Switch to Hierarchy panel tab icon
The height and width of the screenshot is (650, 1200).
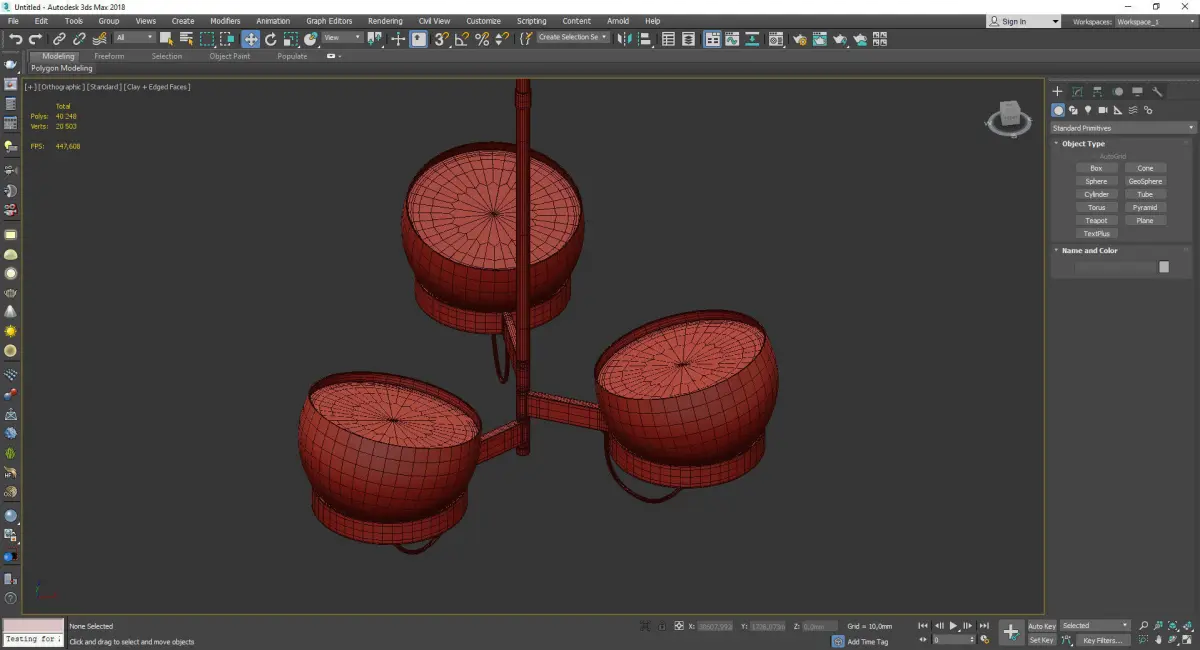pos(1097,91)
